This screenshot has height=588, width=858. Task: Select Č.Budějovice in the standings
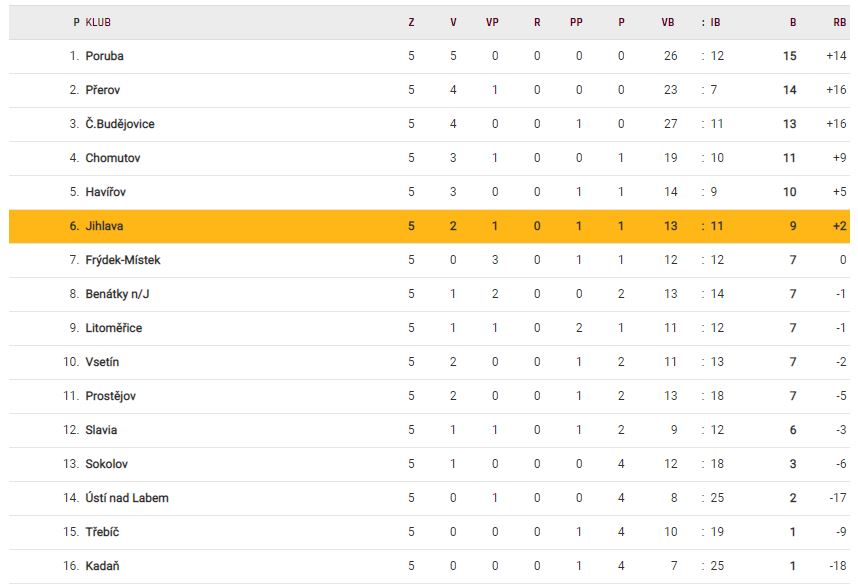(x=120, y=124)
